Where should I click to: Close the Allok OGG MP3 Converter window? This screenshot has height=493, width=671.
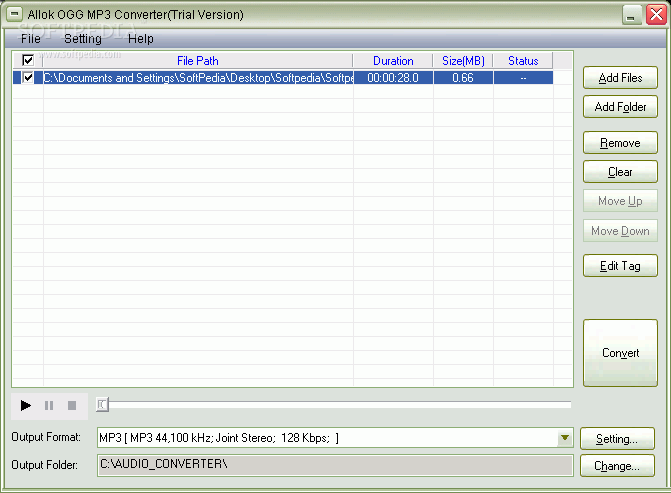(x=656, y=15)
